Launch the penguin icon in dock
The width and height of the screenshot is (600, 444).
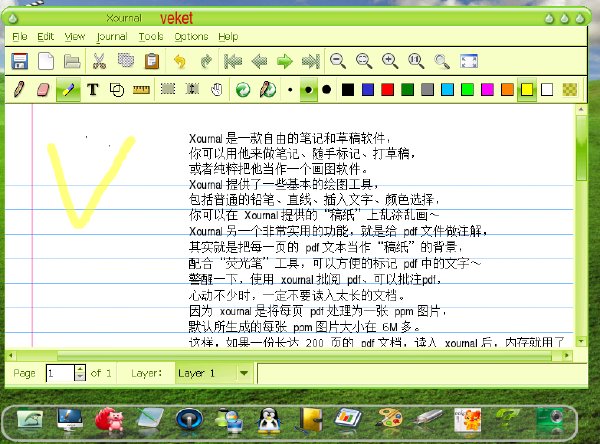point(270,421)
